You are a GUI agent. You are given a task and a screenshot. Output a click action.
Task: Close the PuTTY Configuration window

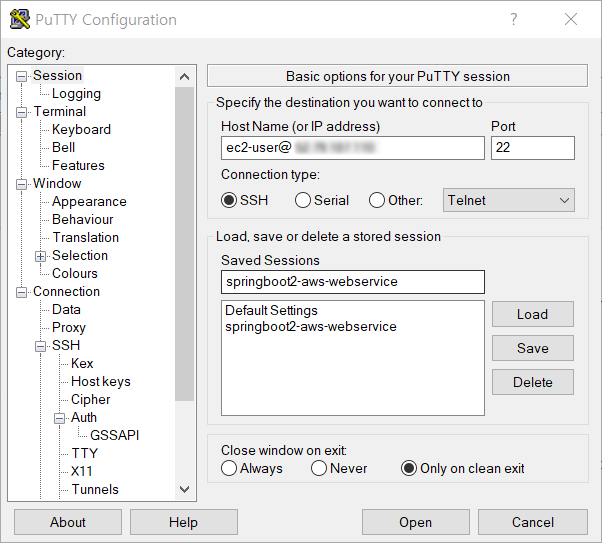point(571,19)
